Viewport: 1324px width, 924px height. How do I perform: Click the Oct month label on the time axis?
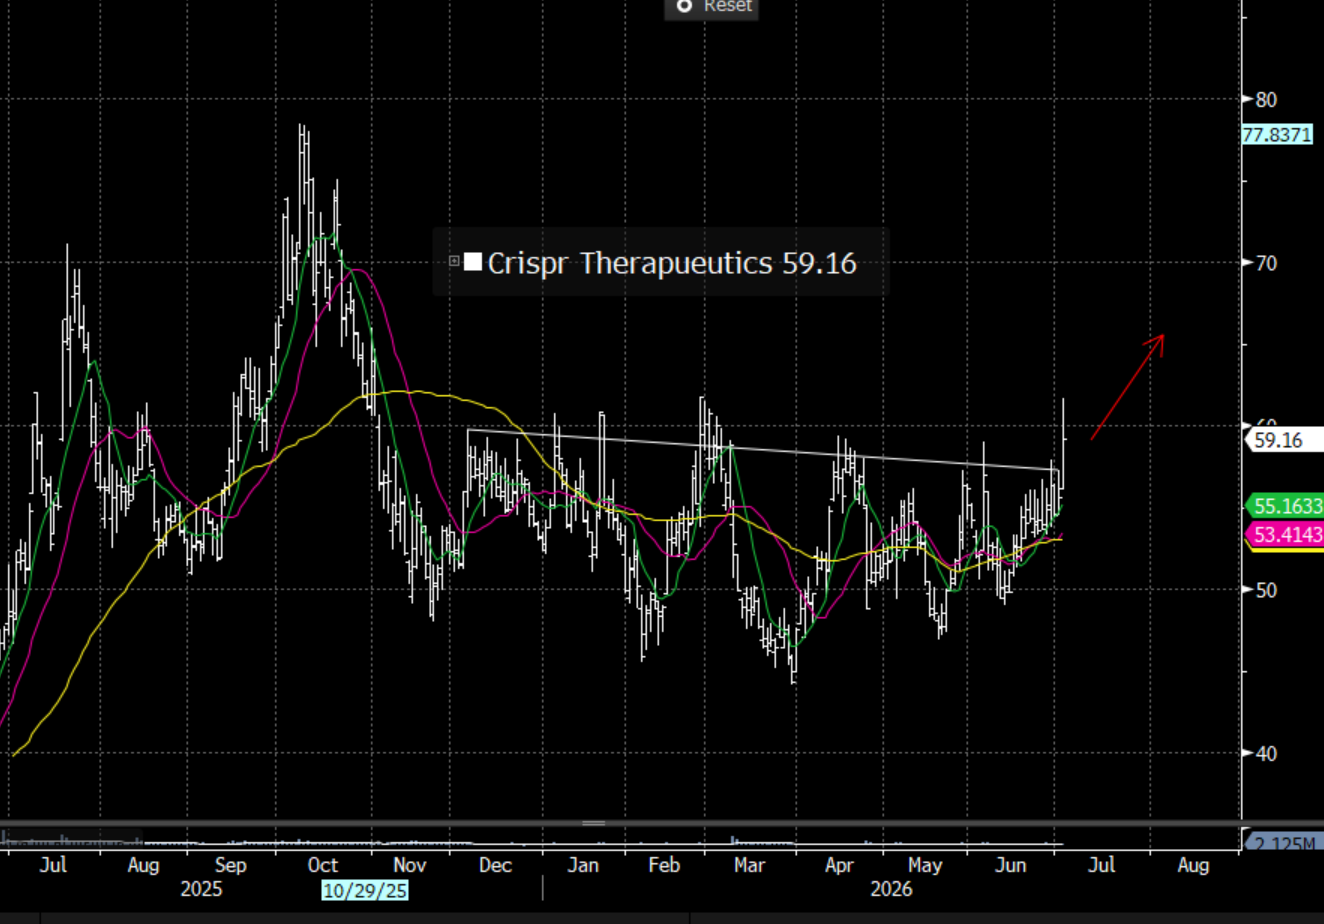coord(322,865)
